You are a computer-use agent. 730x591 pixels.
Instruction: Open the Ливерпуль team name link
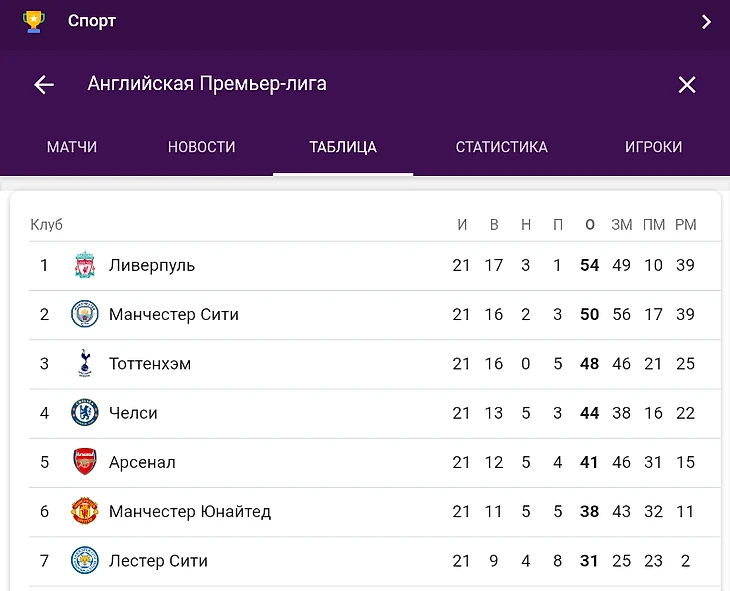152,265
